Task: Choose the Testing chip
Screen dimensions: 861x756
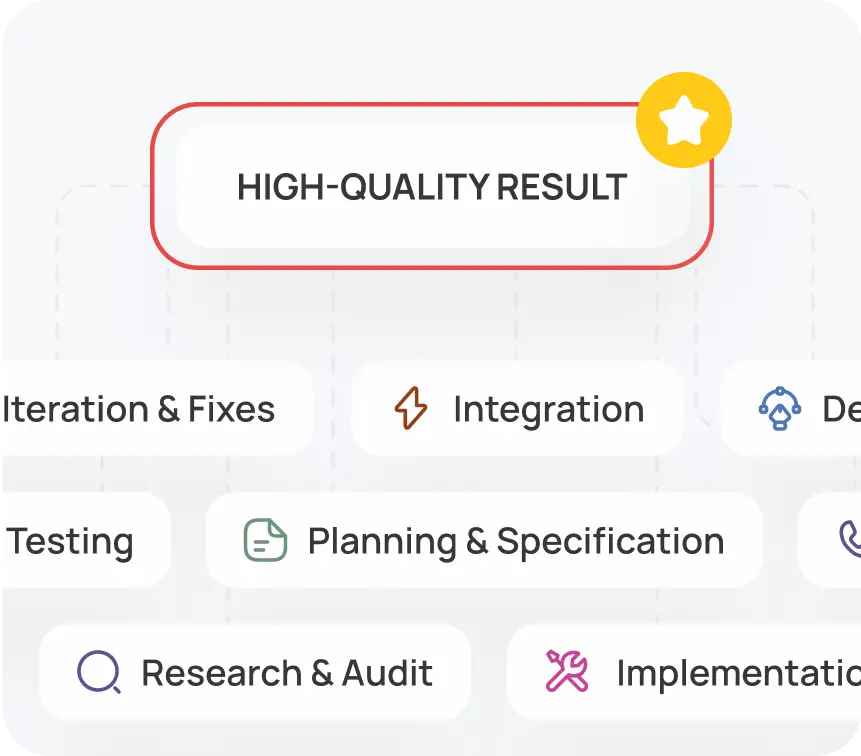Action: point(86,540)
